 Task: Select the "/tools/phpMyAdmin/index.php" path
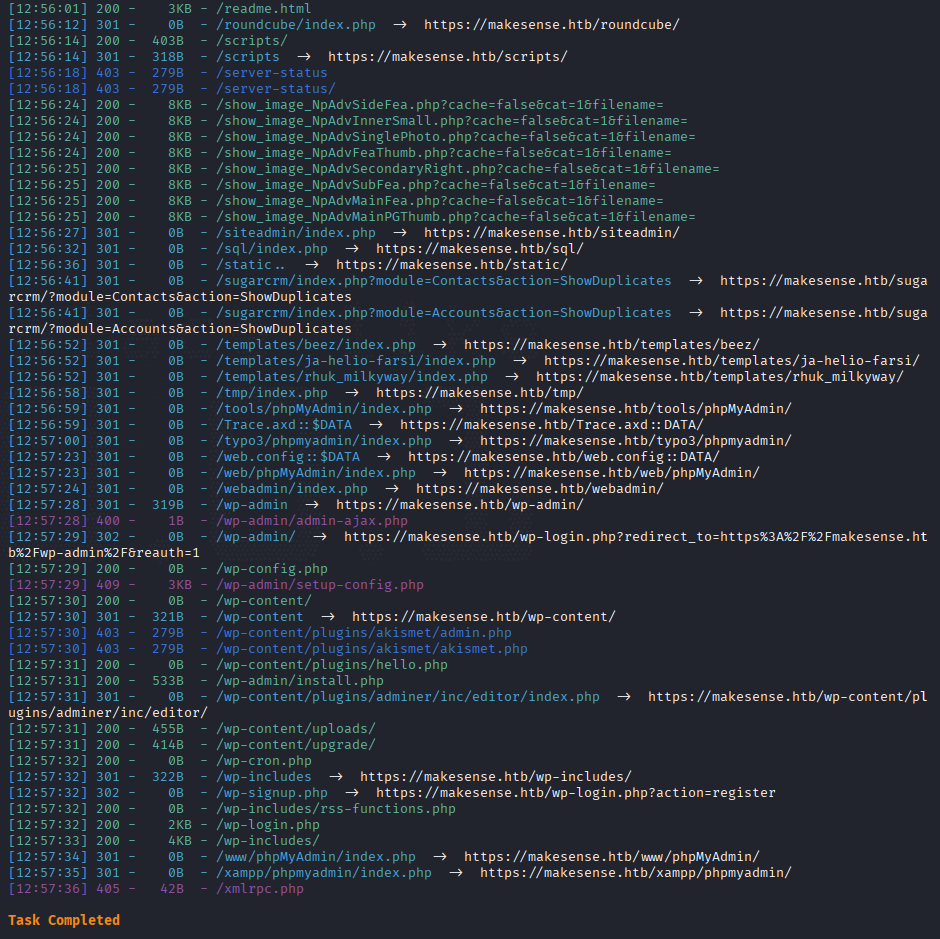click(324, 409)
